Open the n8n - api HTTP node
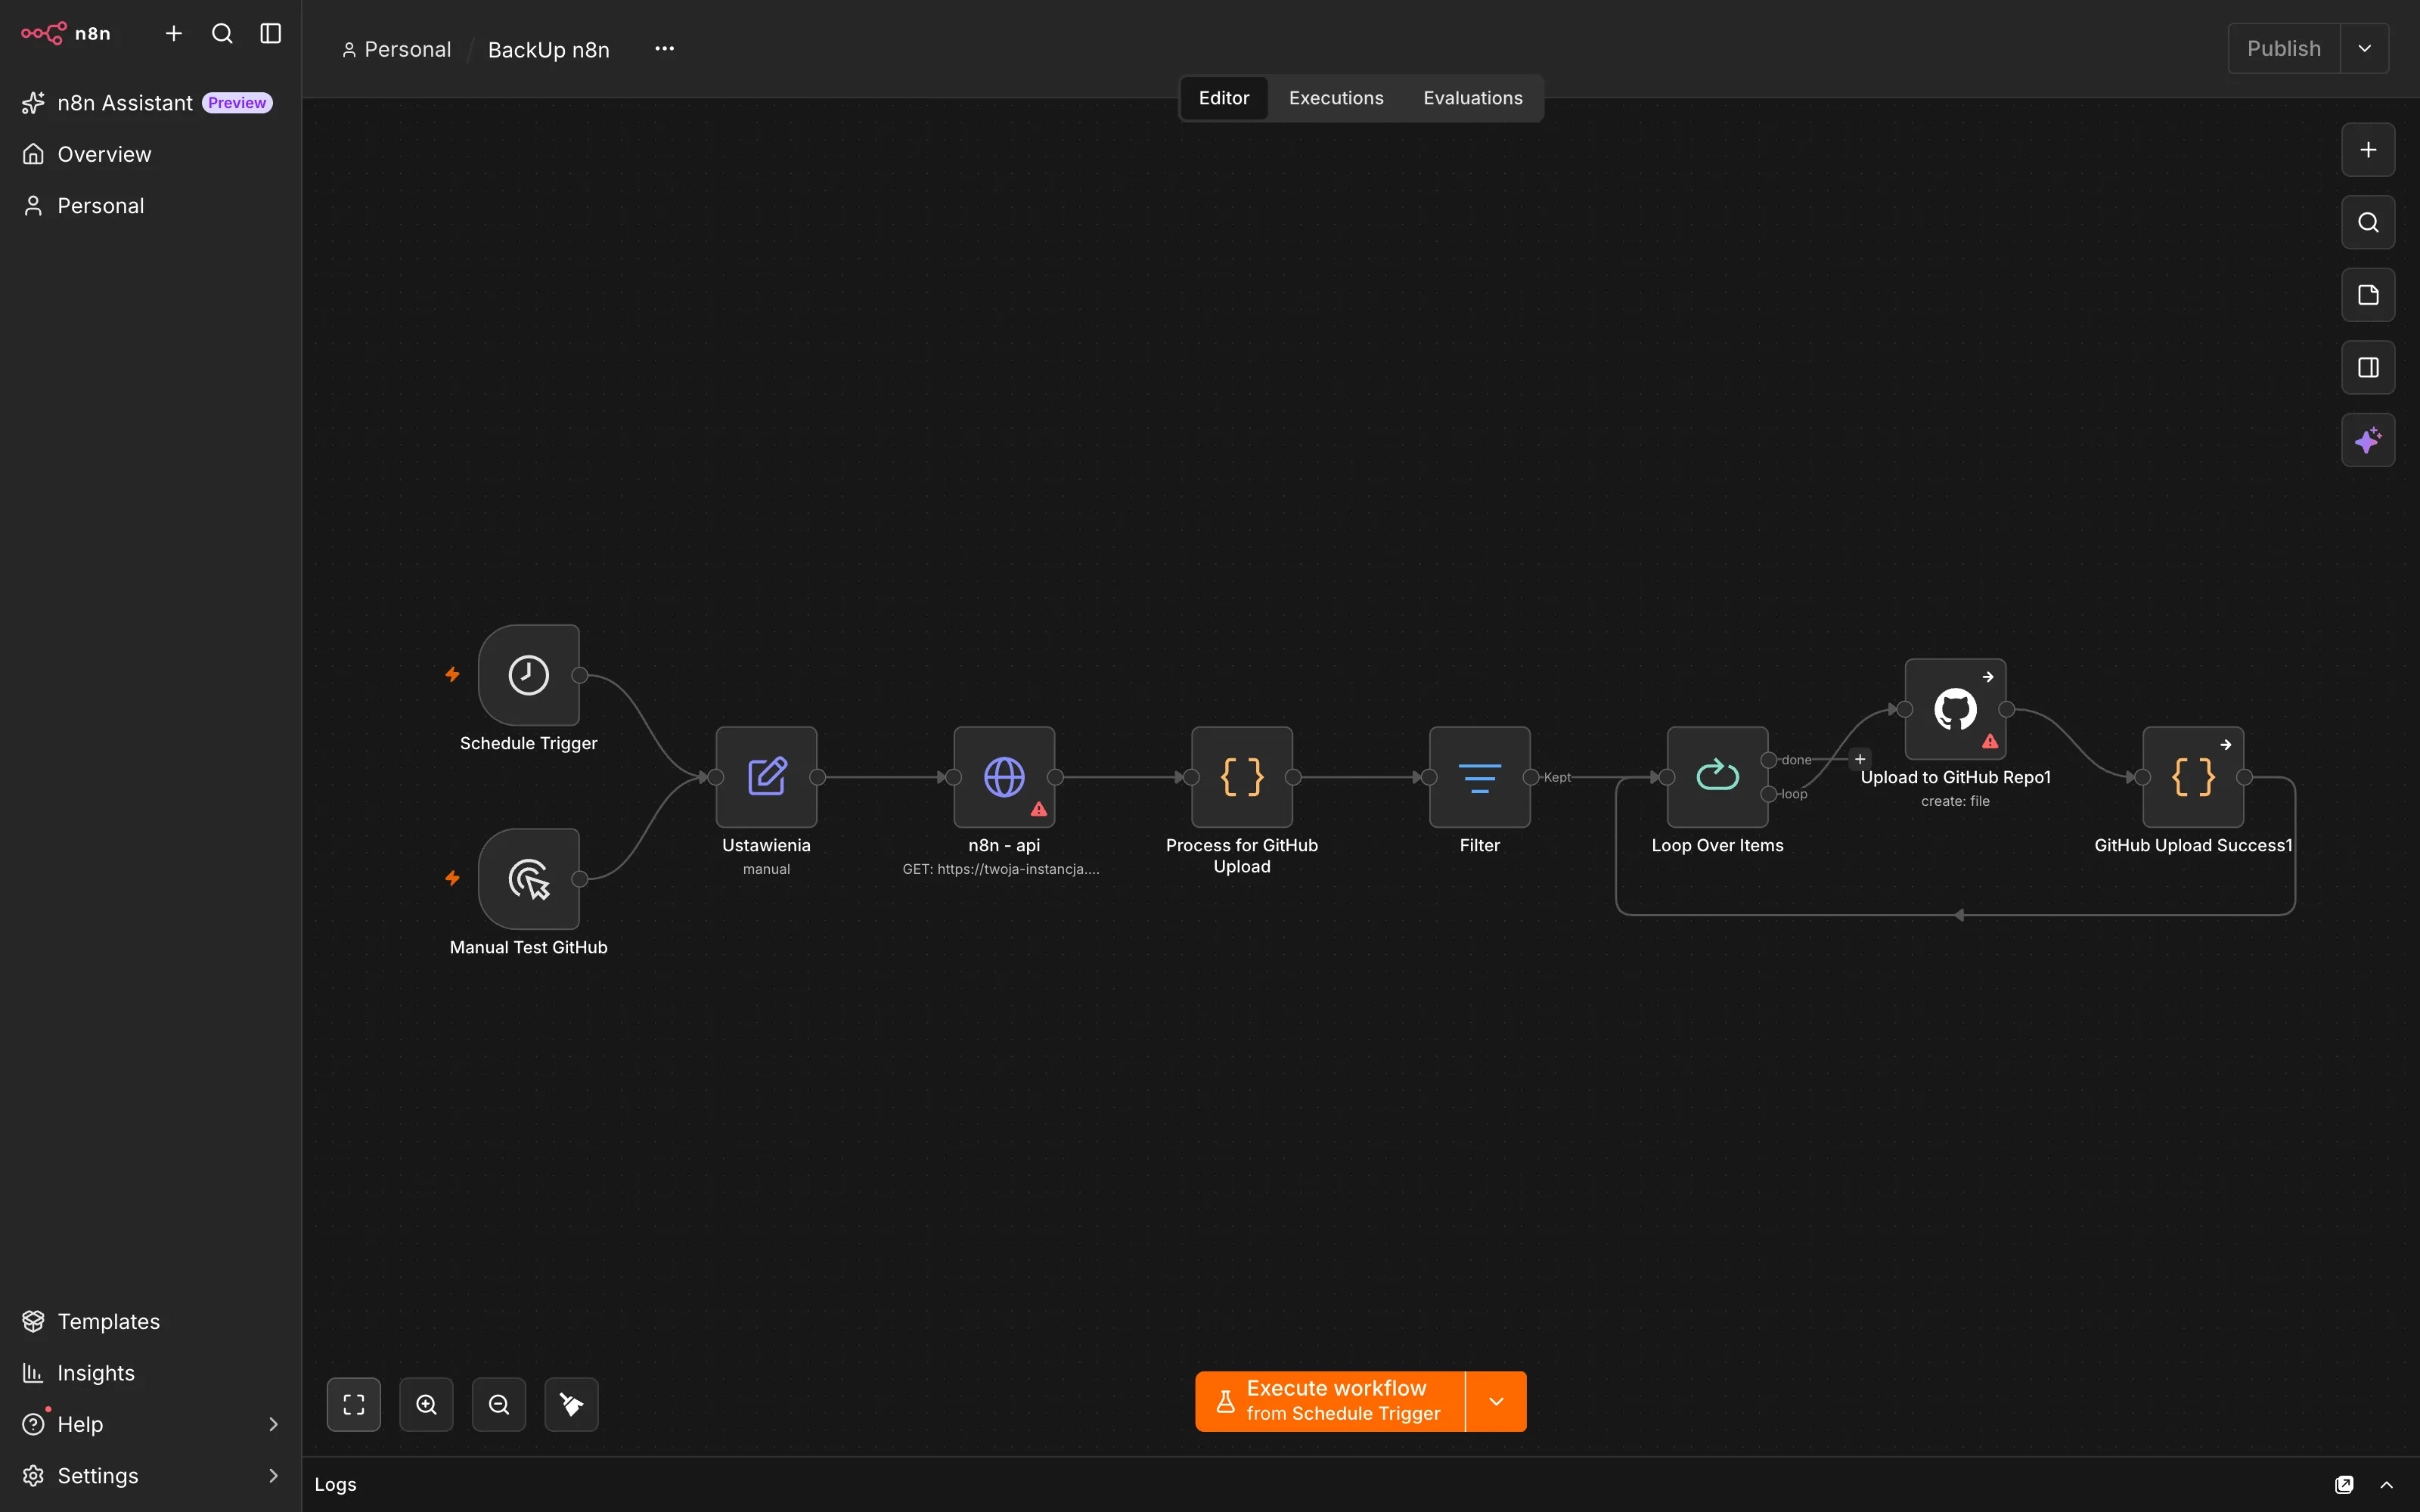 (x=1004, y=777)
